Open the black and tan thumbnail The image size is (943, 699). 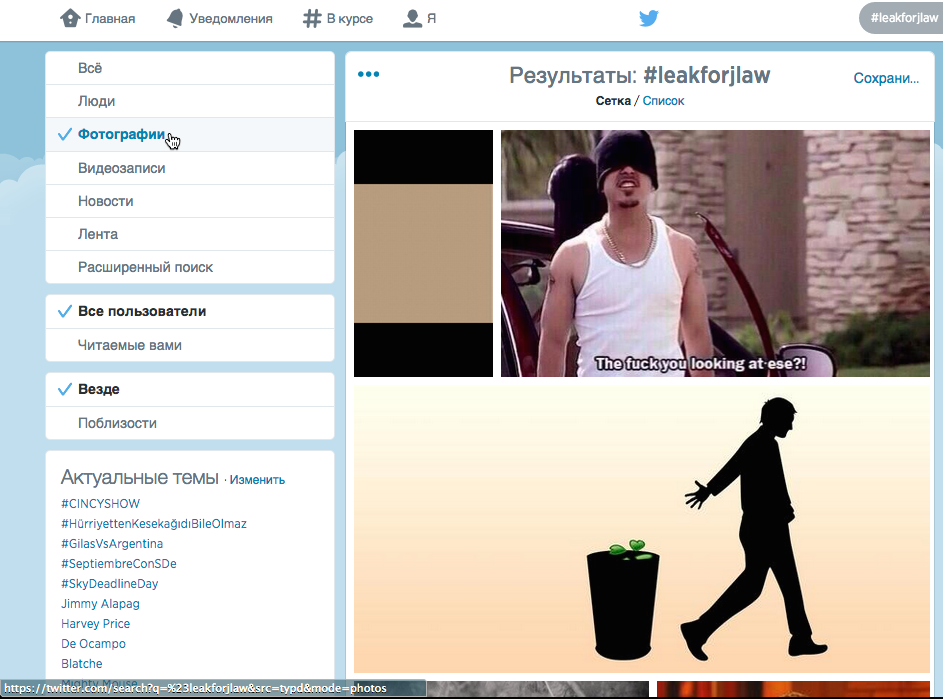tap(423, 253)
